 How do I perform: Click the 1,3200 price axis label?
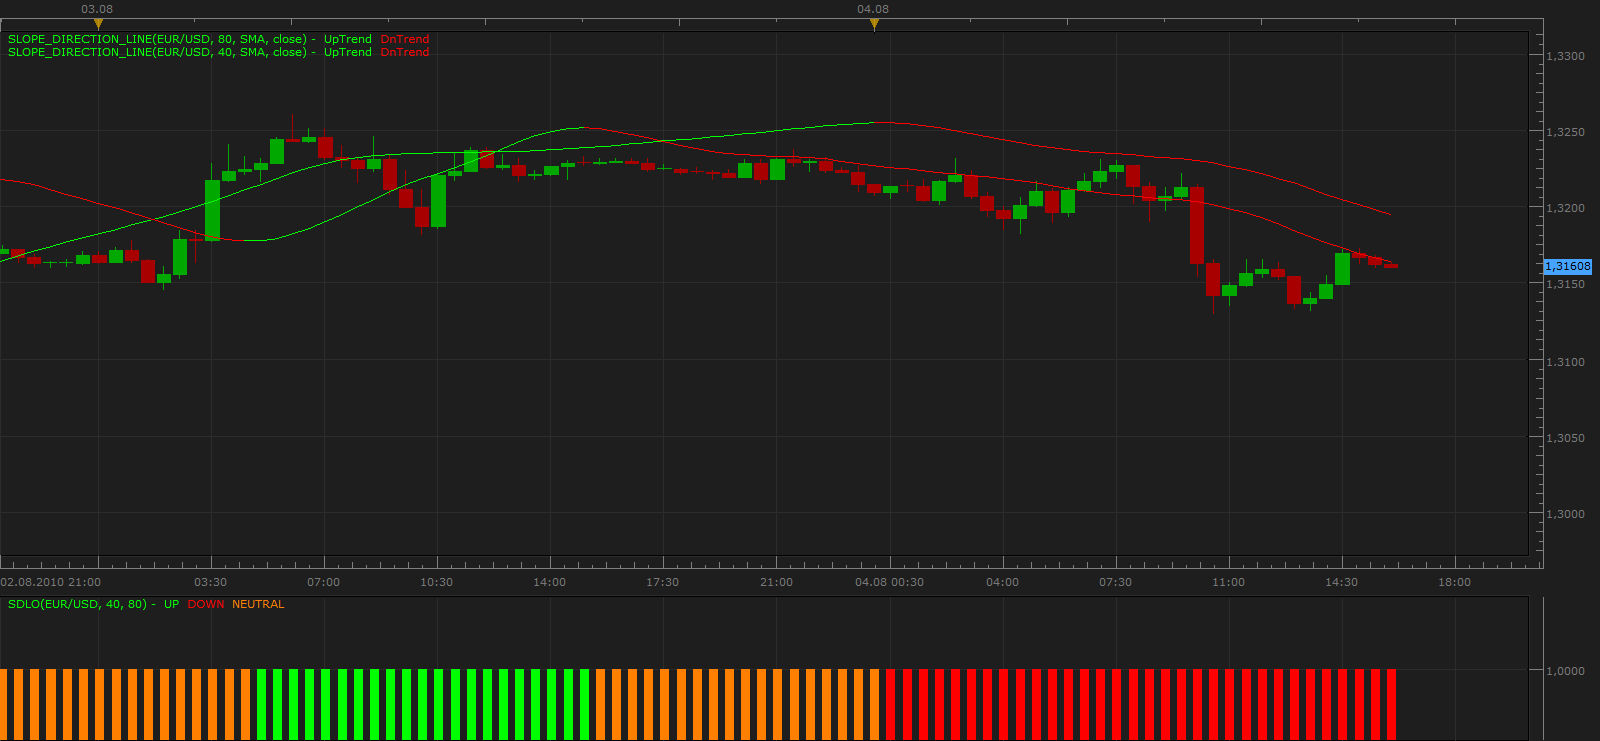tap(1565, 208)
